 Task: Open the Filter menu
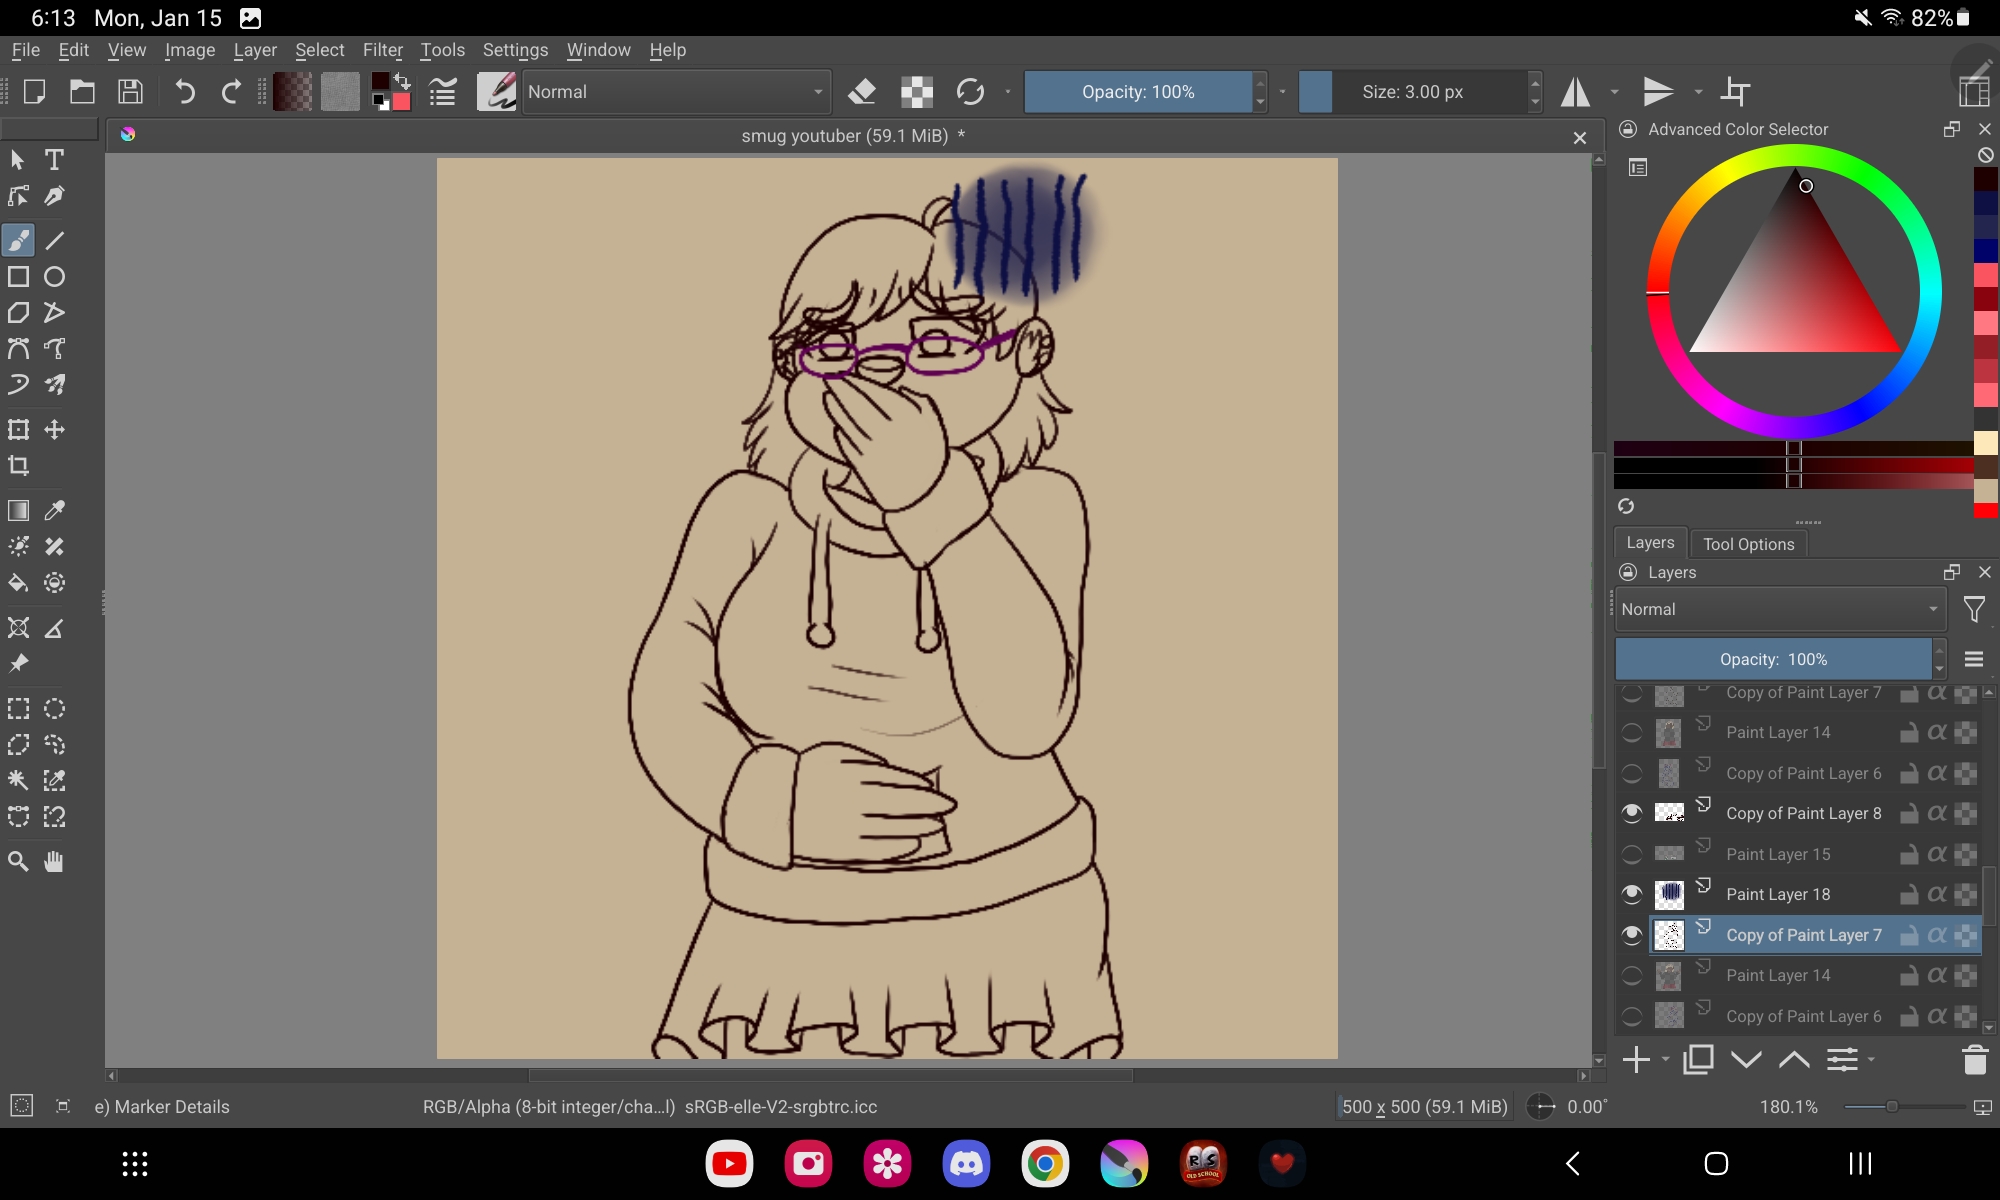point(382,50)
